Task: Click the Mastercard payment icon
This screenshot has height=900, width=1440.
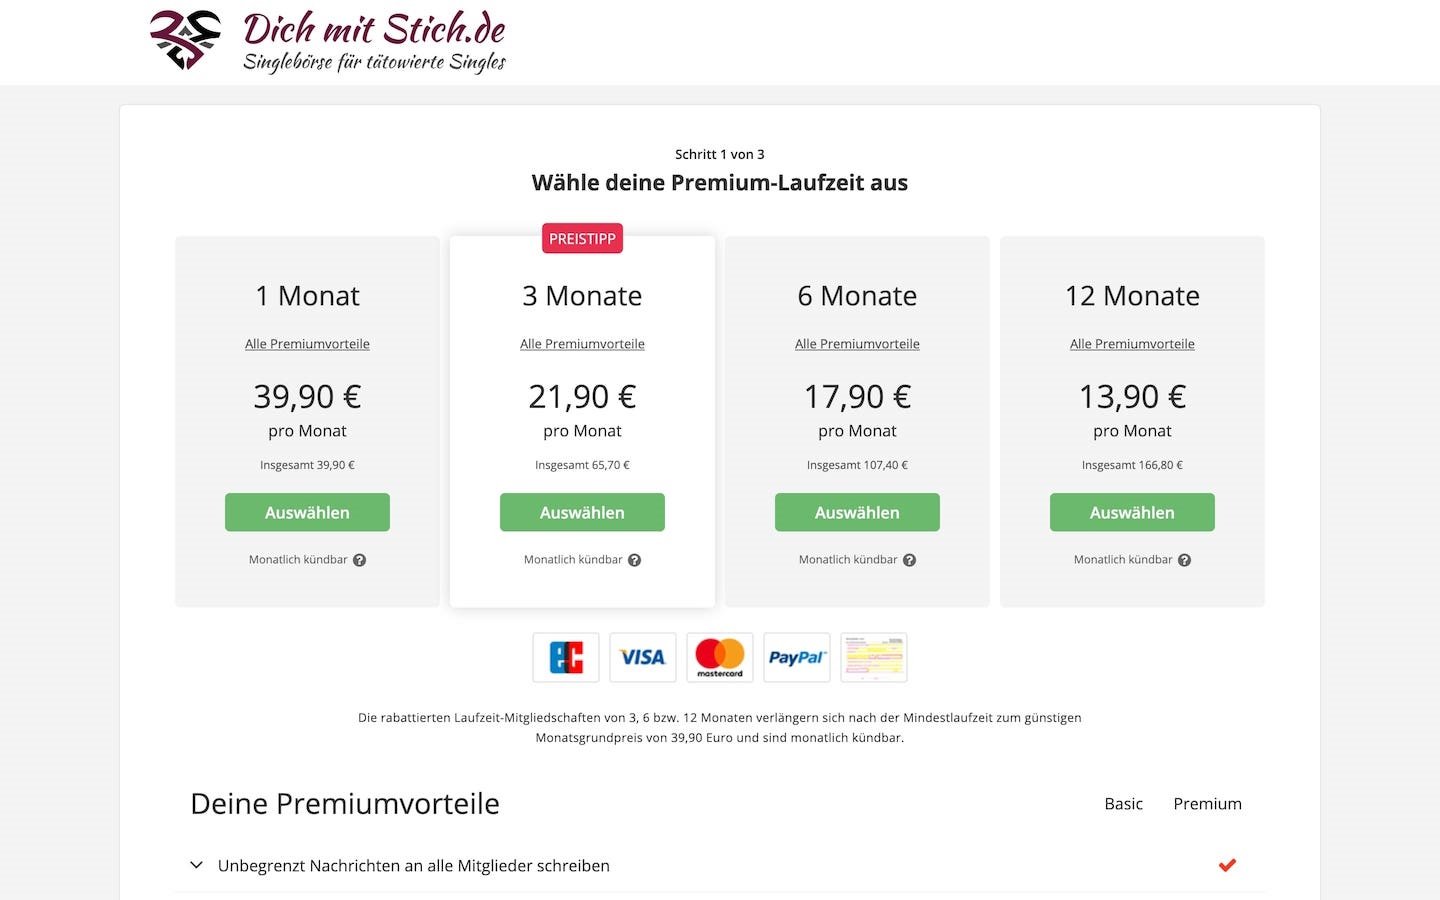Action: (720, 657)
